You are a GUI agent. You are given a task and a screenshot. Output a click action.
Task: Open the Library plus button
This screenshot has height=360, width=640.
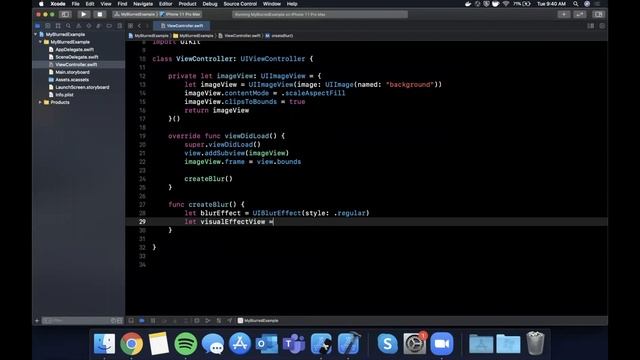coord(564,14)
